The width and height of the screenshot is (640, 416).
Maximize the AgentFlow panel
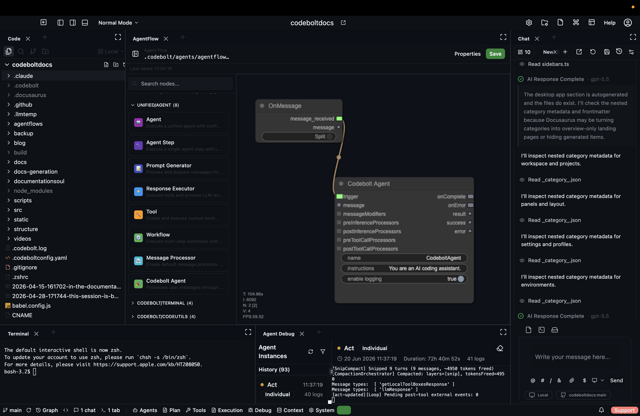point(503,37)
